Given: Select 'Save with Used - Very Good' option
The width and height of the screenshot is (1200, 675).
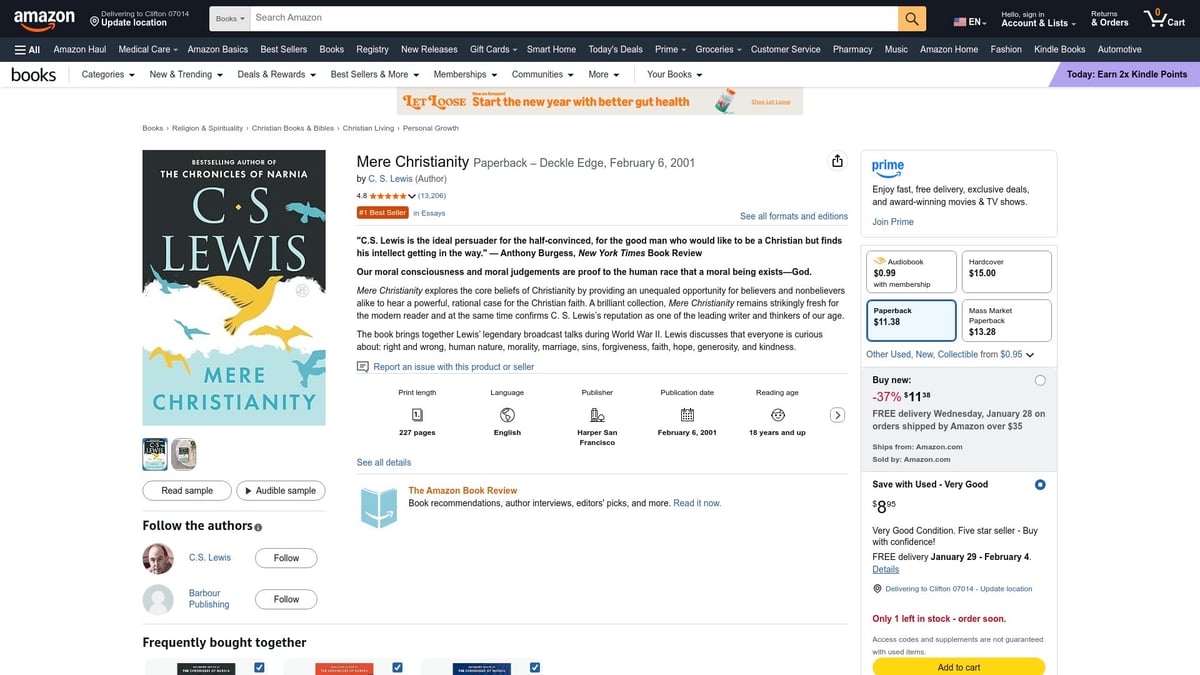Looking at the screenshot, I should [1040, 484].
